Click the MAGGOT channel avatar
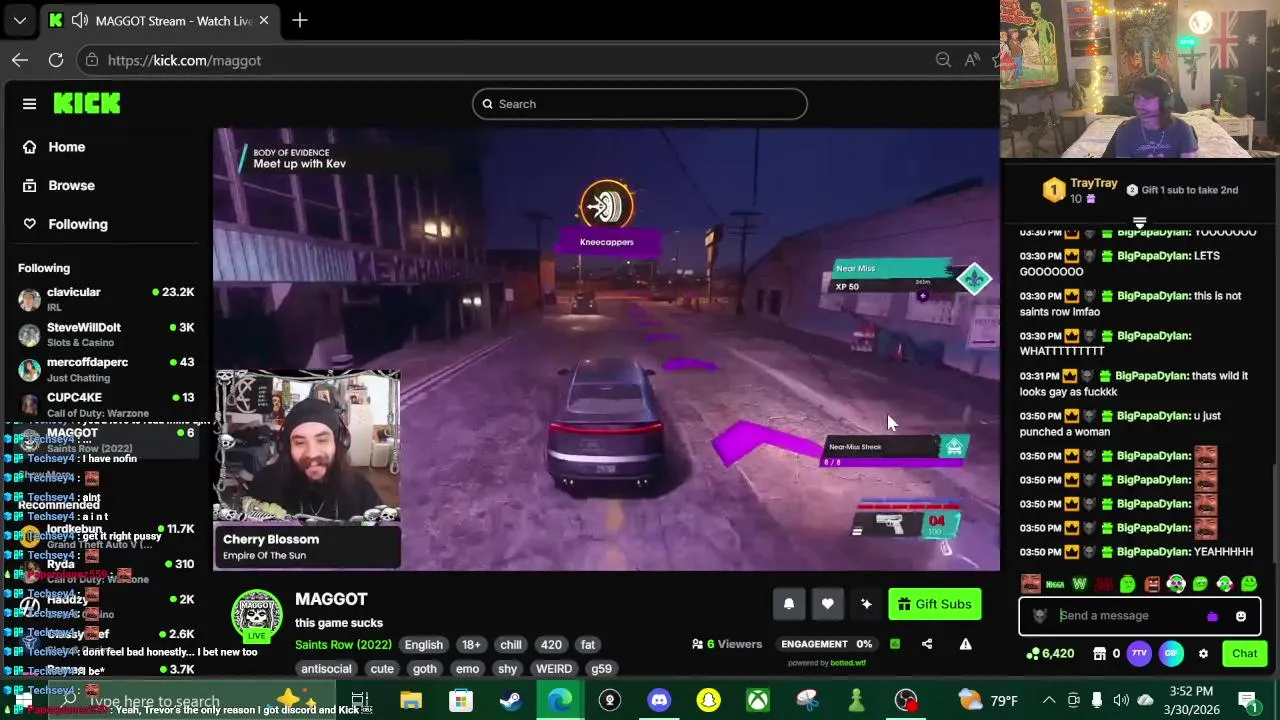Viewport: 1280px width, 720px height. pyautogui.click(x=257, y=614)
